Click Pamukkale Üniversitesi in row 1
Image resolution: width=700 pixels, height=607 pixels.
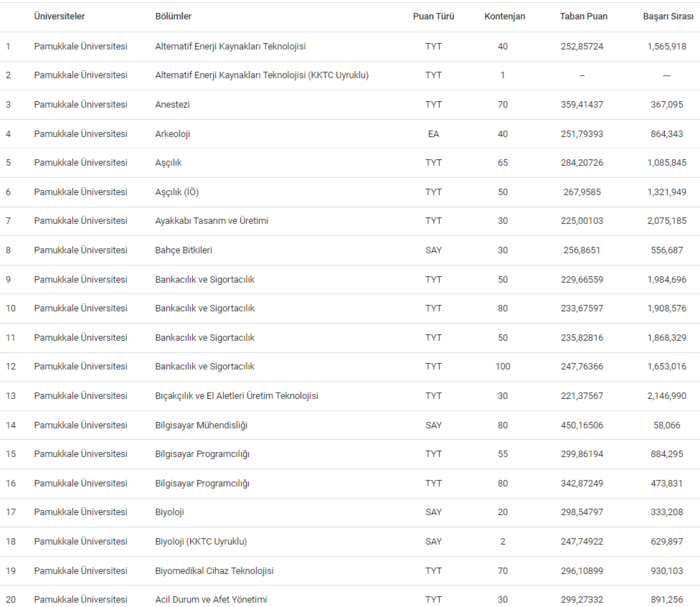(80, 46)
